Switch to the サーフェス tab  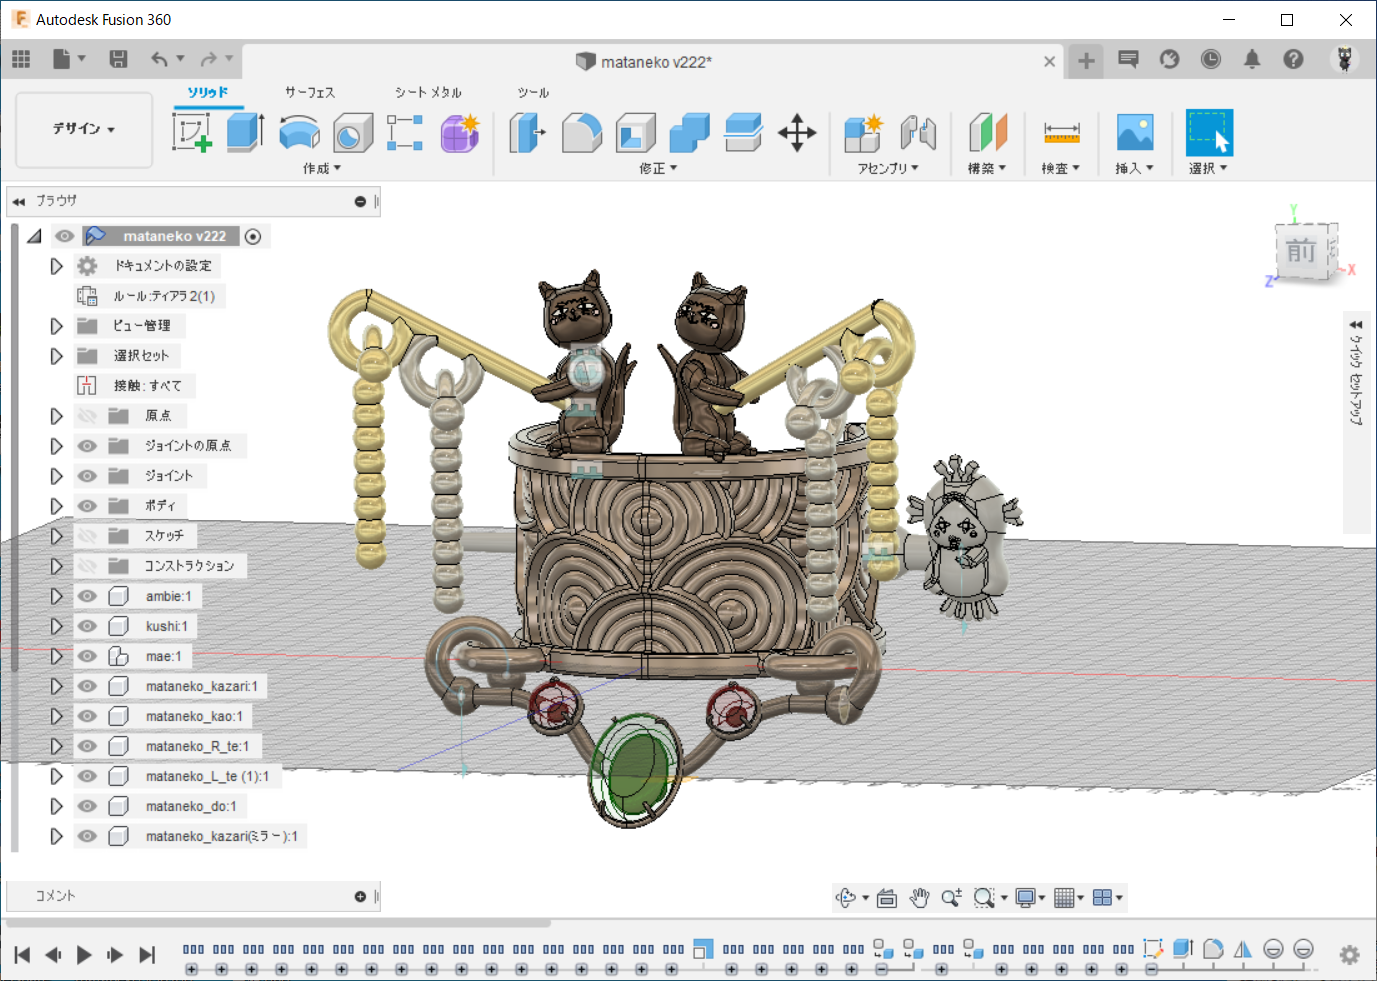point(310,92)
